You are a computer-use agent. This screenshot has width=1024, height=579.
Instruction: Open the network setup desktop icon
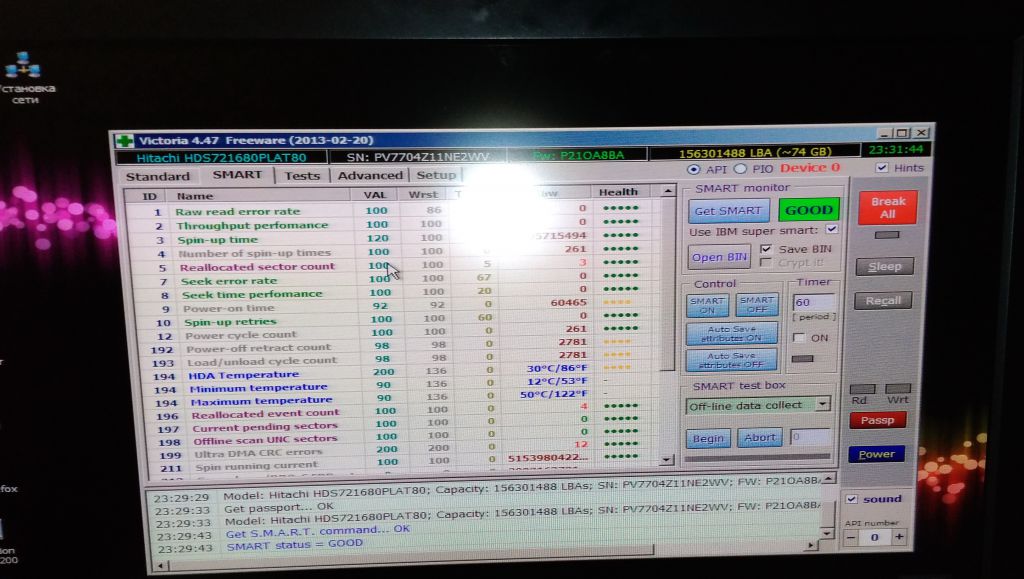(x=25, y=77)
